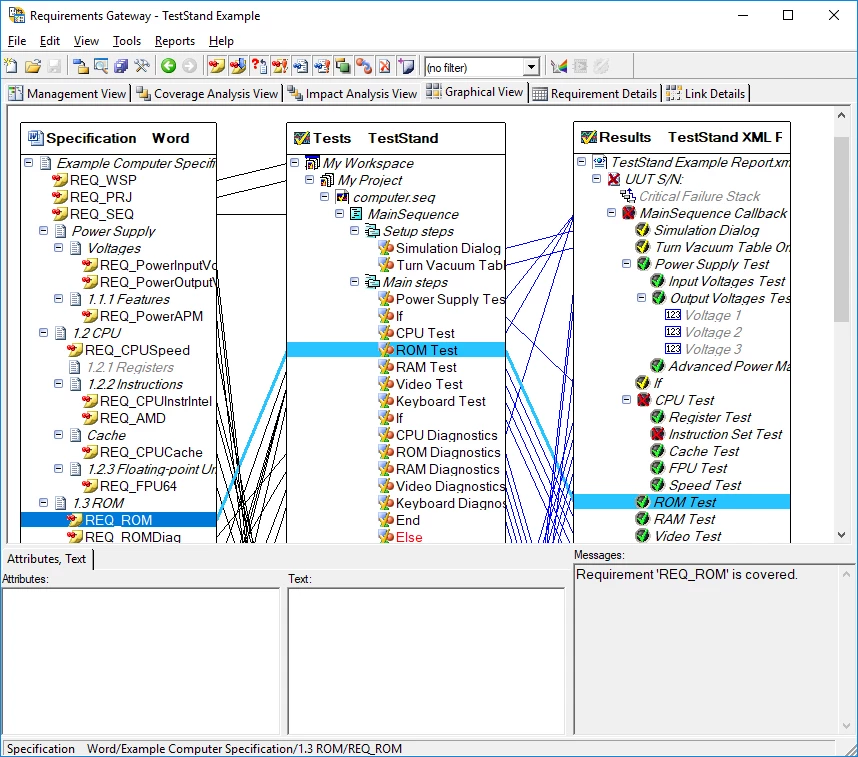Select Speed Test in the Results tree
This screenshot has height=757, width=858.
tap(705, 485)
